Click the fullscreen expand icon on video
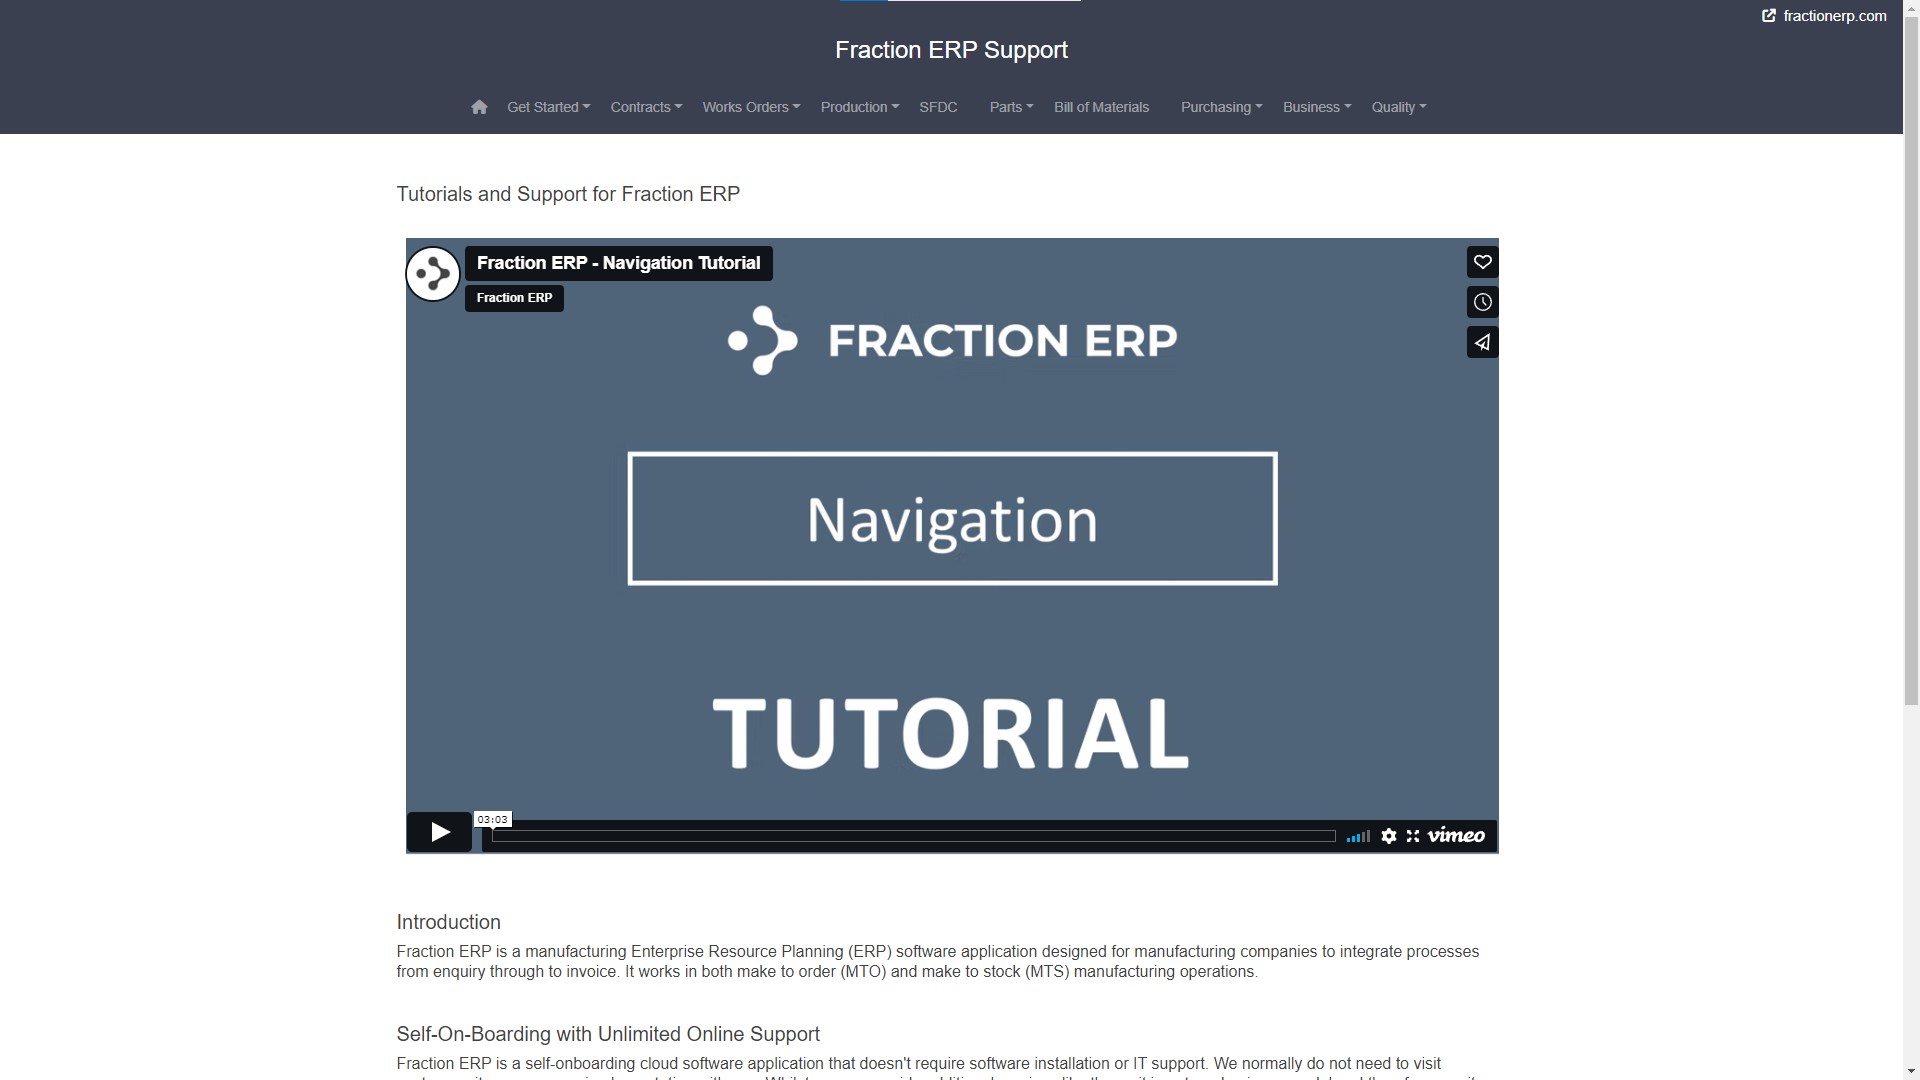 [1414, 835]
